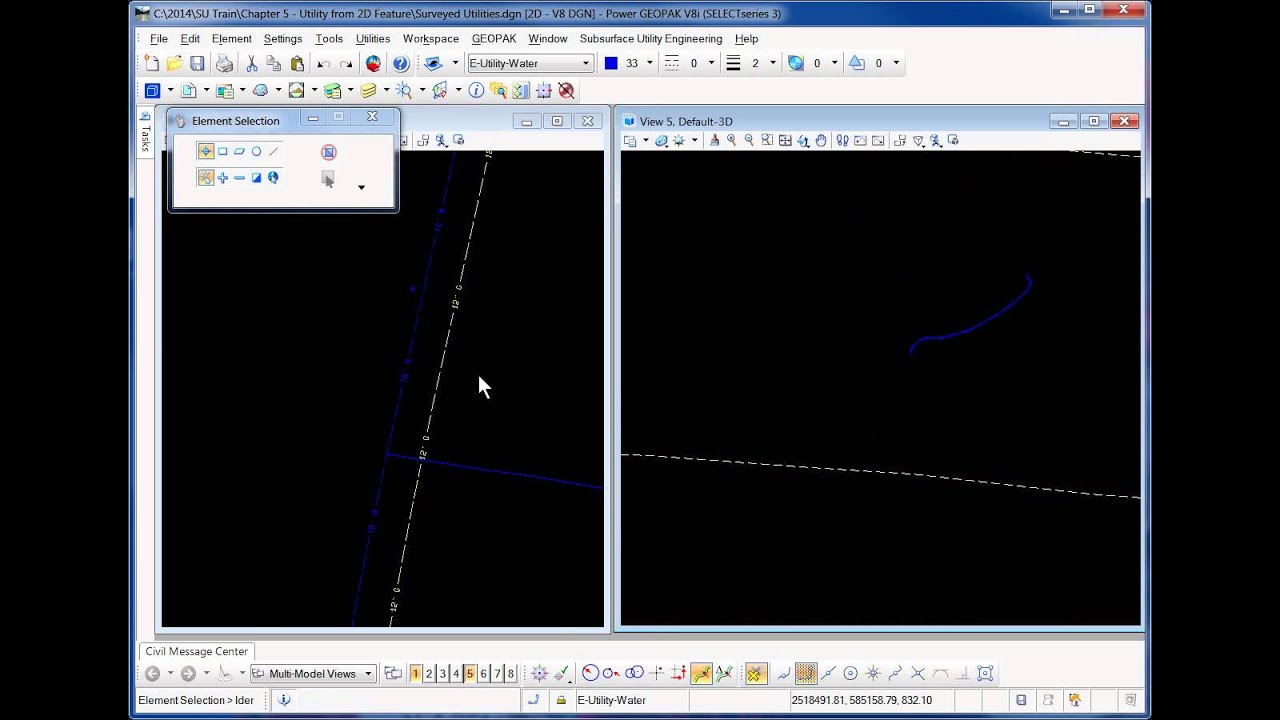Click the lock icon in status bar
The image size is (1280, 720).
pos(560,700)
